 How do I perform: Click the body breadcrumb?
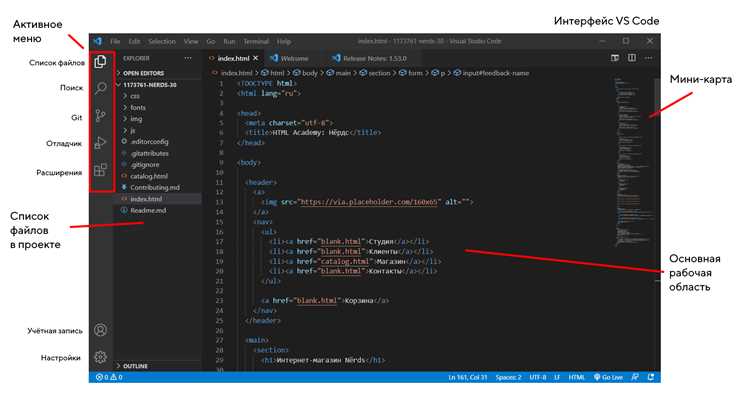pos(306,73)
